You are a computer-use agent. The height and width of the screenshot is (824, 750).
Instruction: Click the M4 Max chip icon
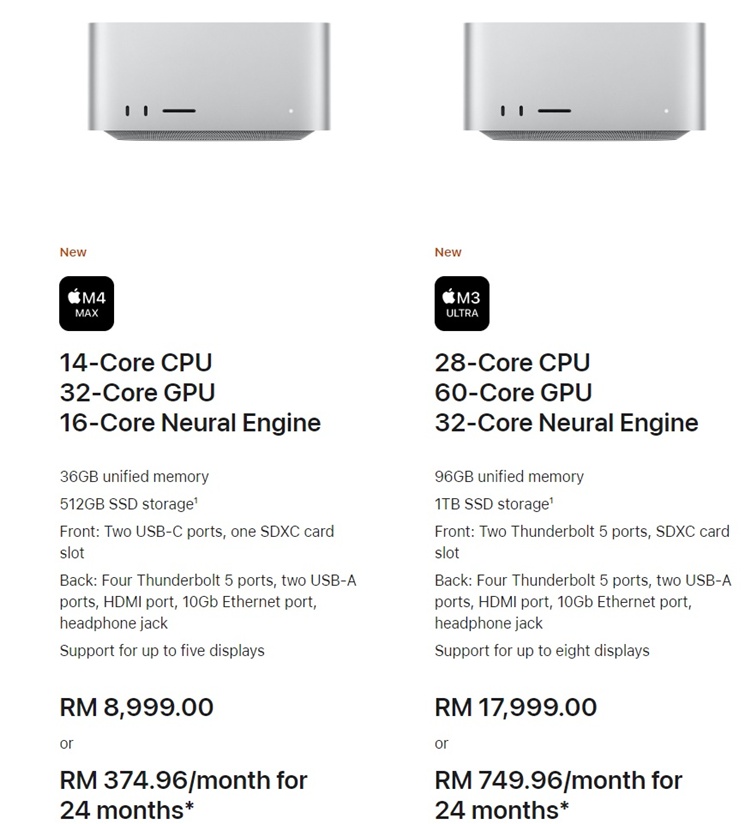[86, 304]
